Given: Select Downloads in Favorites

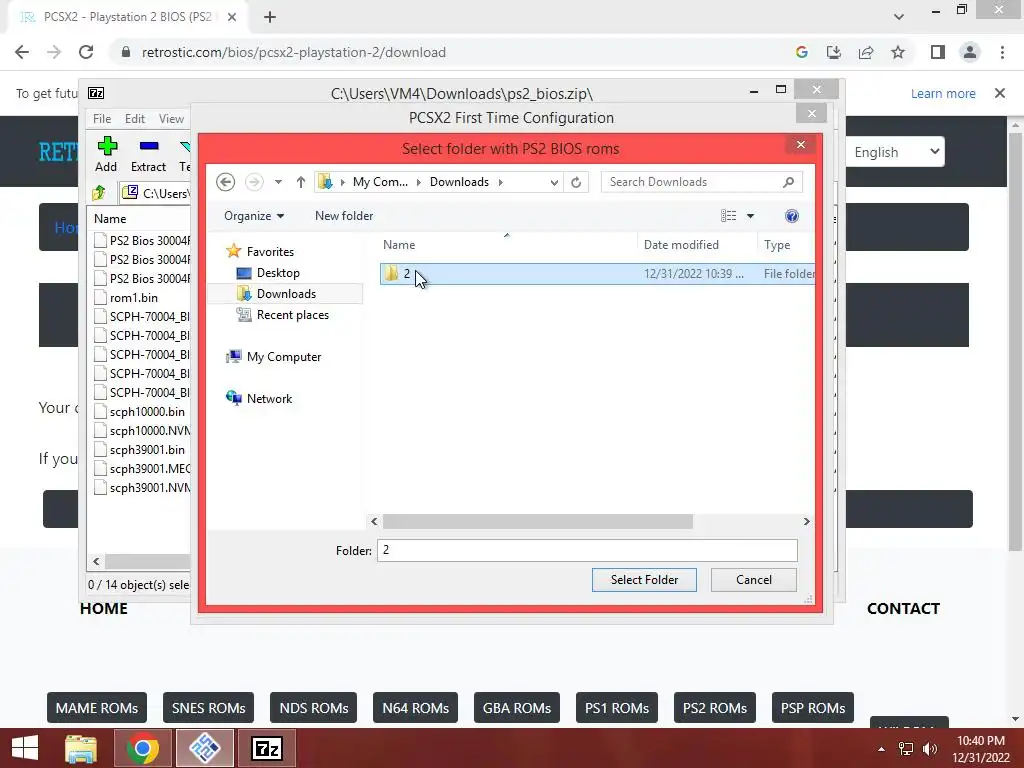Looking at the screenshot, I should (286, 294).
